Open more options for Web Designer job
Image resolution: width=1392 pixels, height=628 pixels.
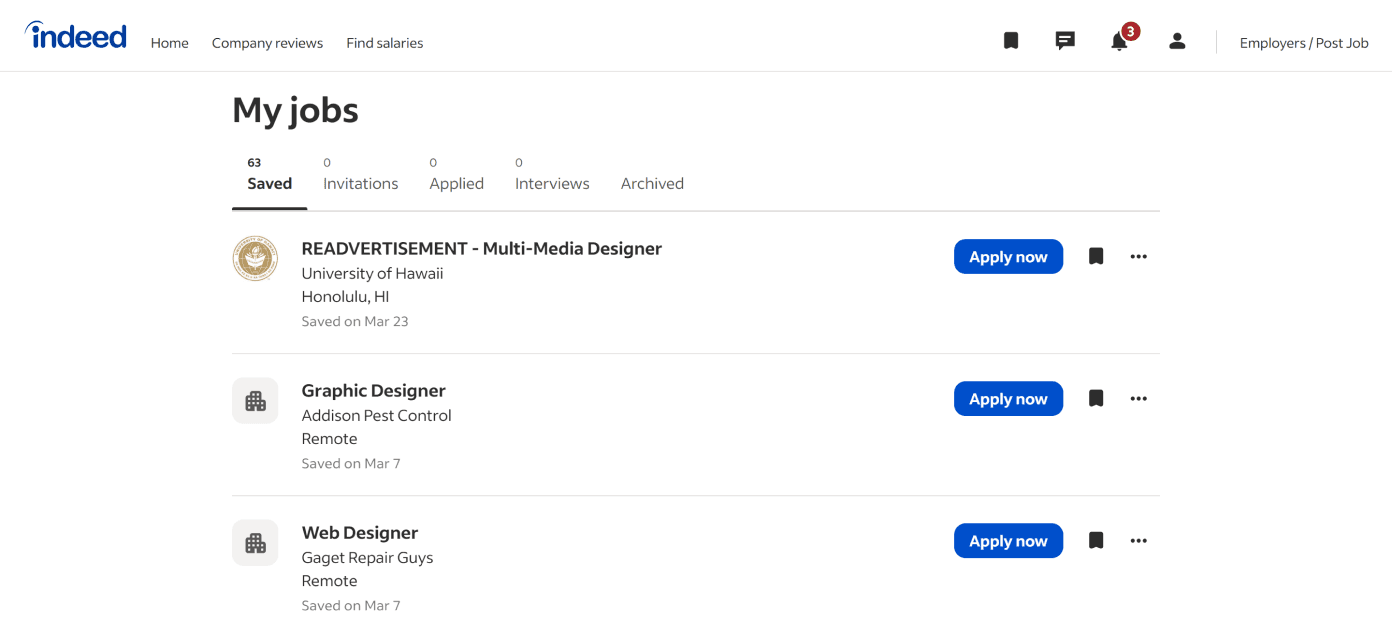1138,540
